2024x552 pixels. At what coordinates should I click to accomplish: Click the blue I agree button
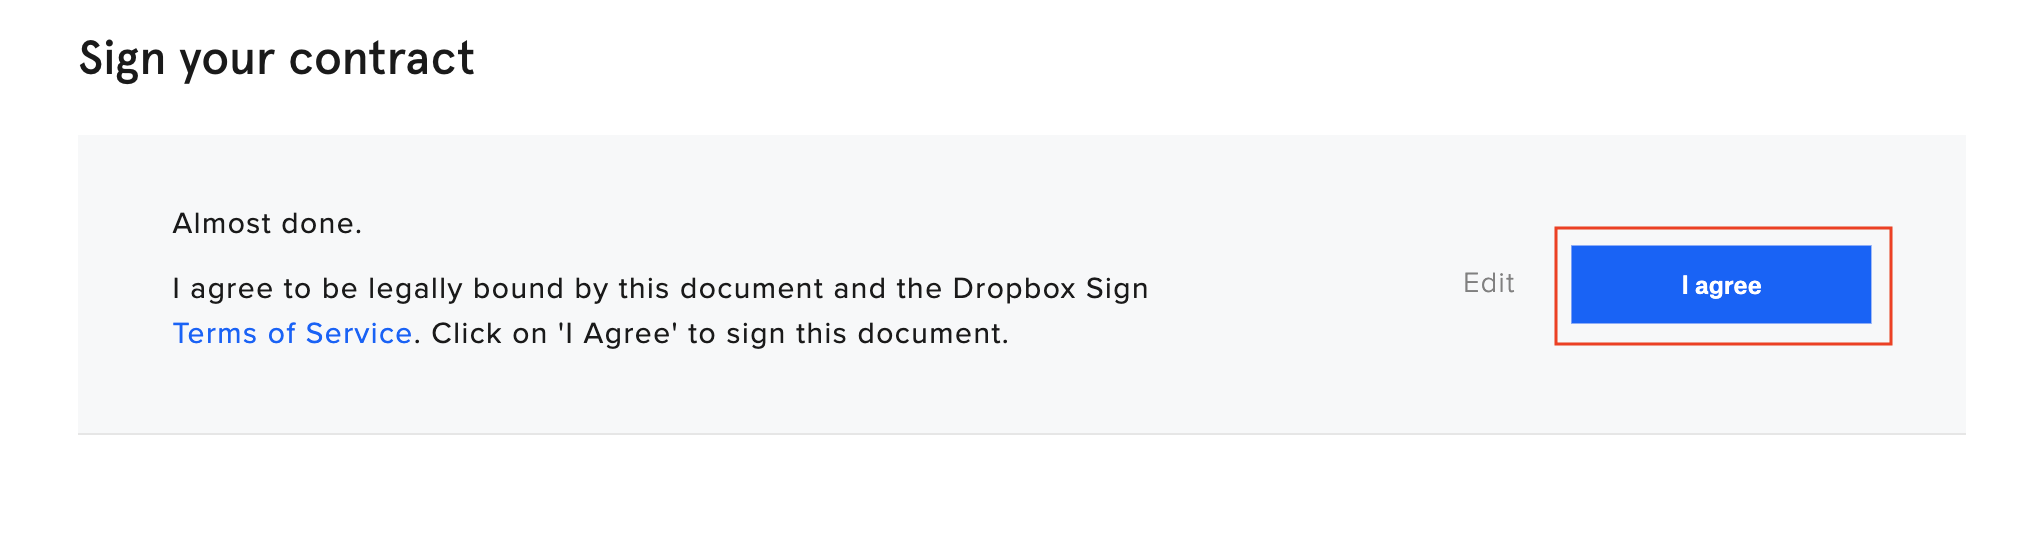[x=1720, y=285]
